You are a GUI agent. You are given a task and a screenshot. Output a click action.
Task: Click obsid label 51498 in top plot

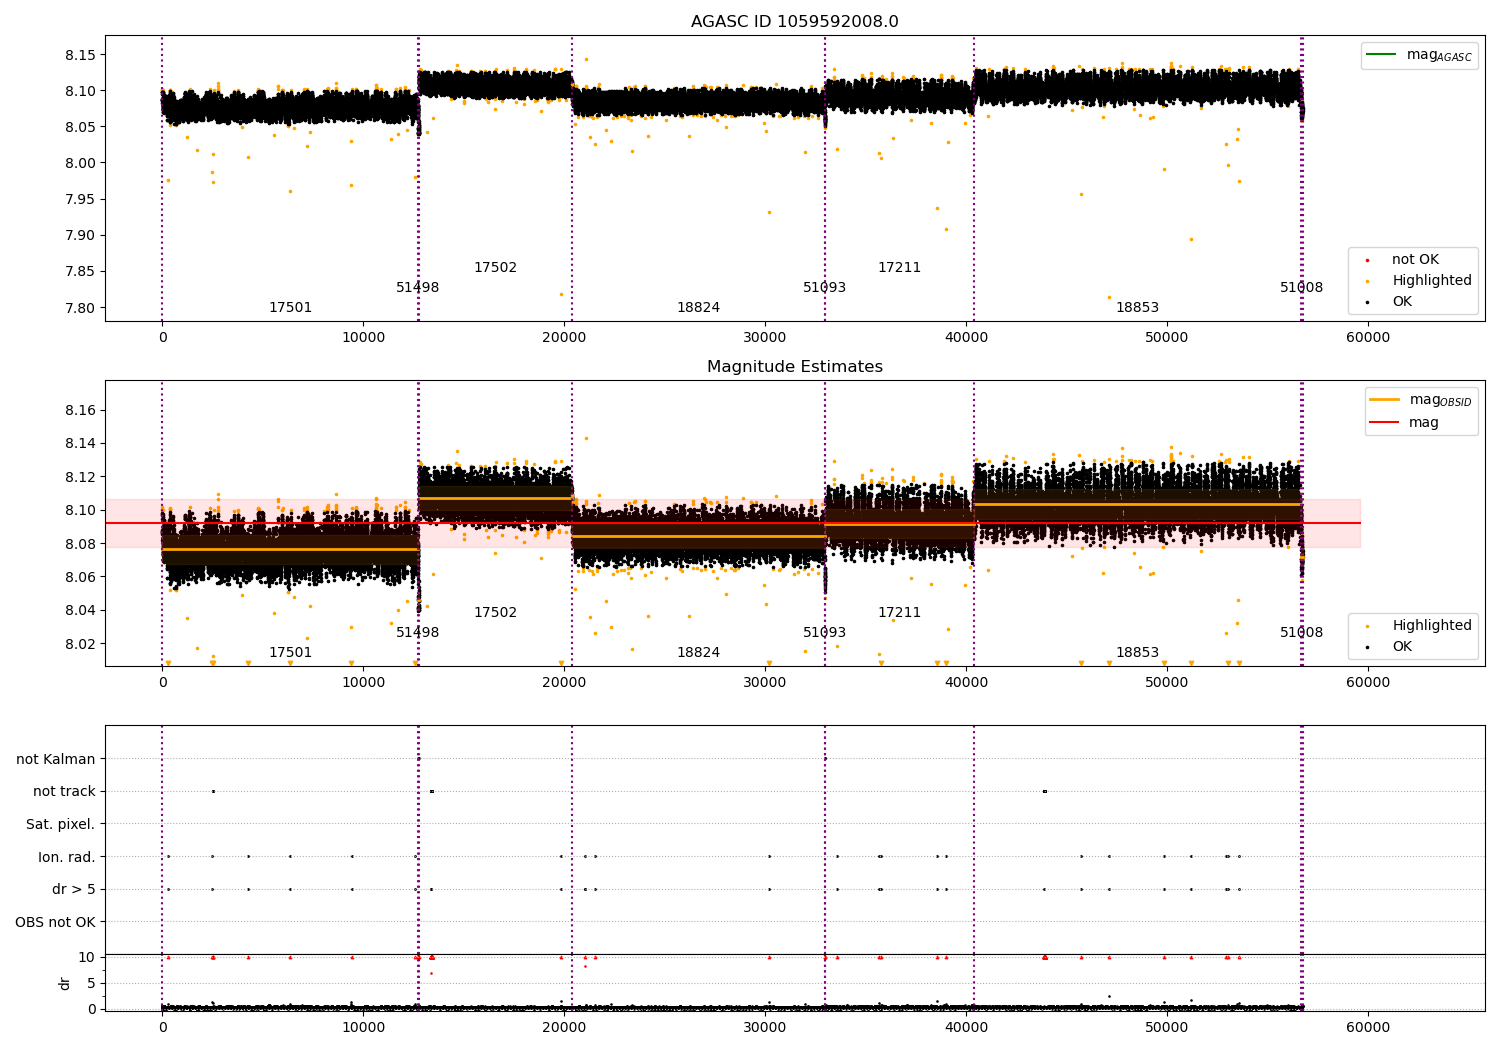tap(418, 288)
